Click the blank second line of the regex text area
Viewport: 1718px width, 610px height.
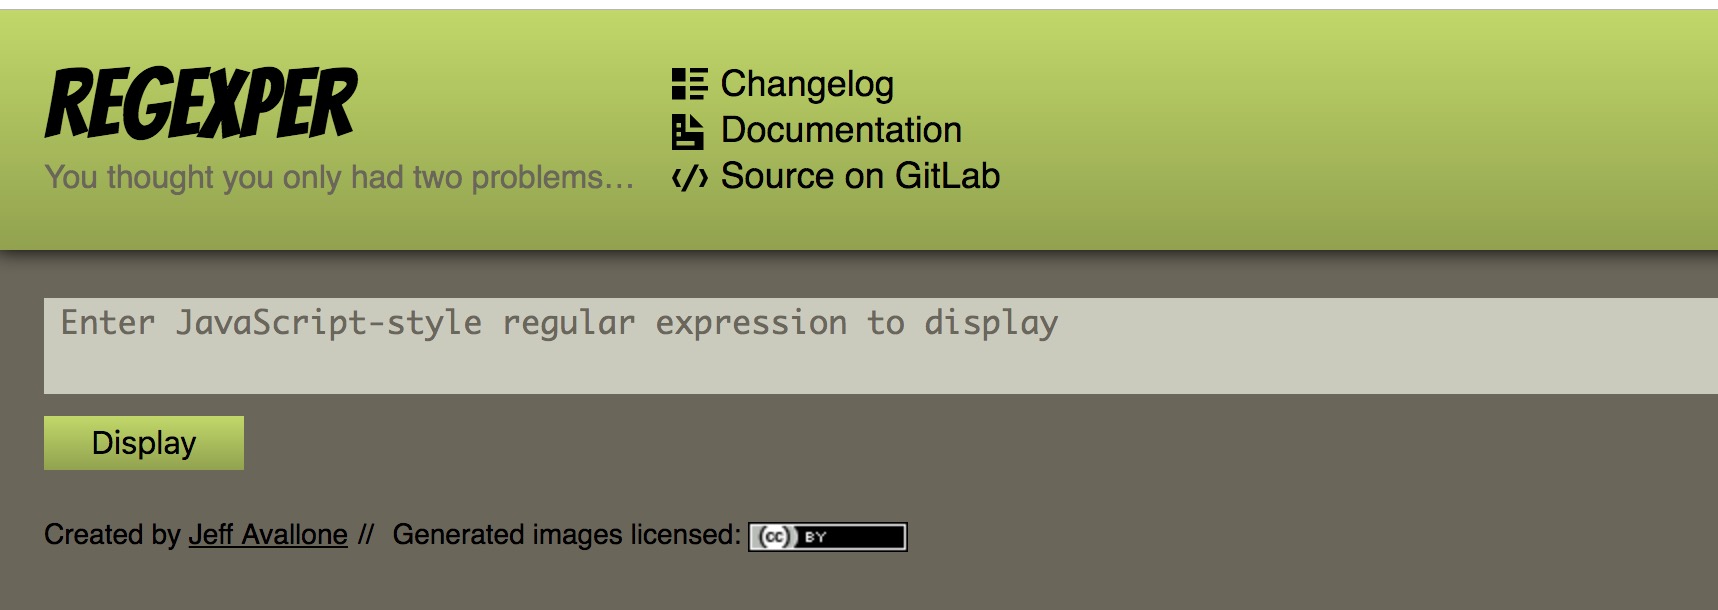pyautogui.click(x=881, y=368)
